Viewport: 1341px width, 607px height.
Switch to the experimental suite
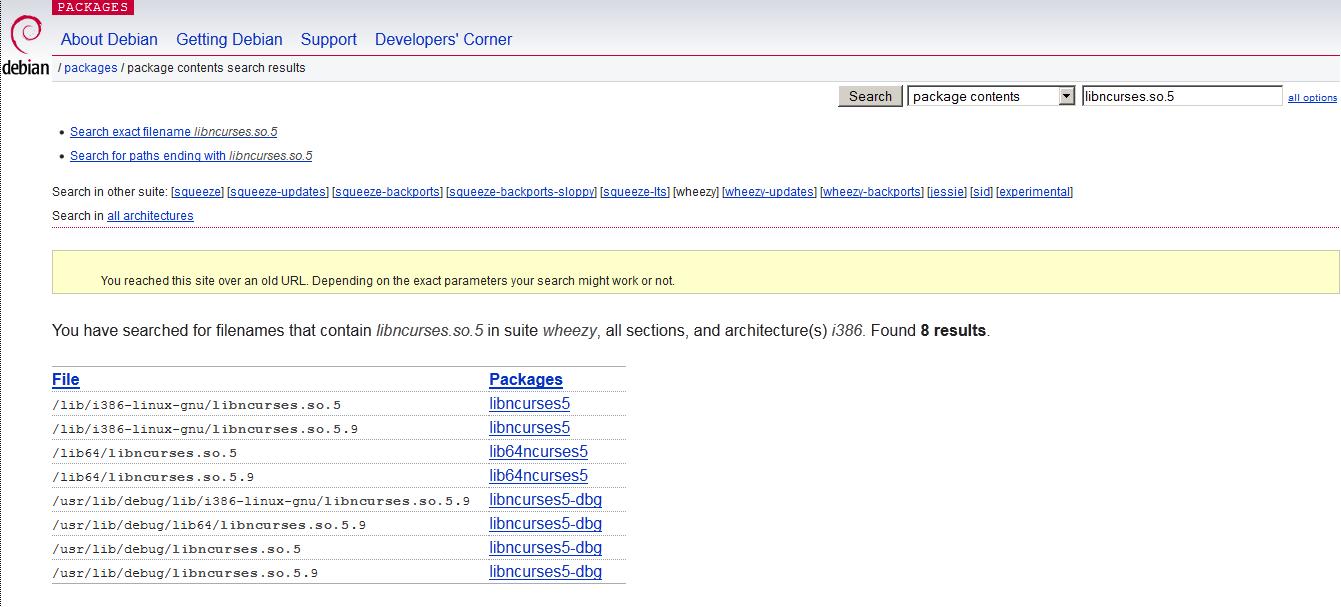[1034, 192]
